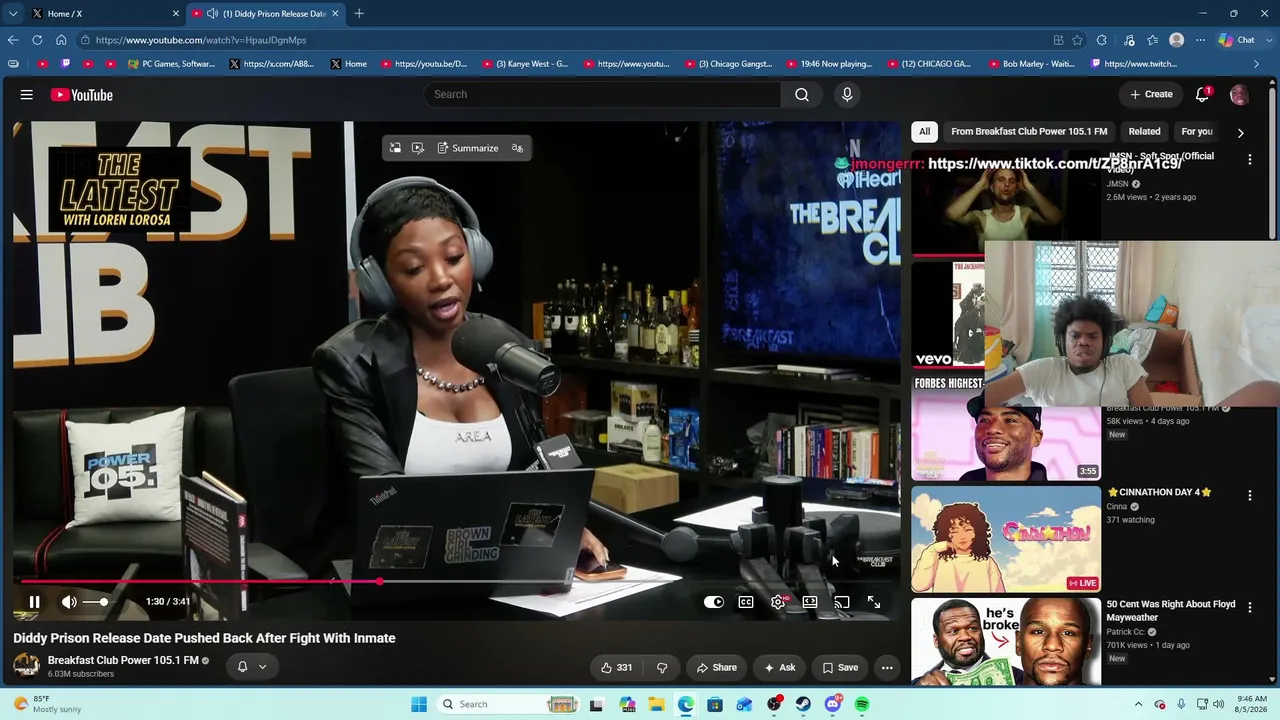Open the YouTube guide hamburger menu

coord(27,95)
